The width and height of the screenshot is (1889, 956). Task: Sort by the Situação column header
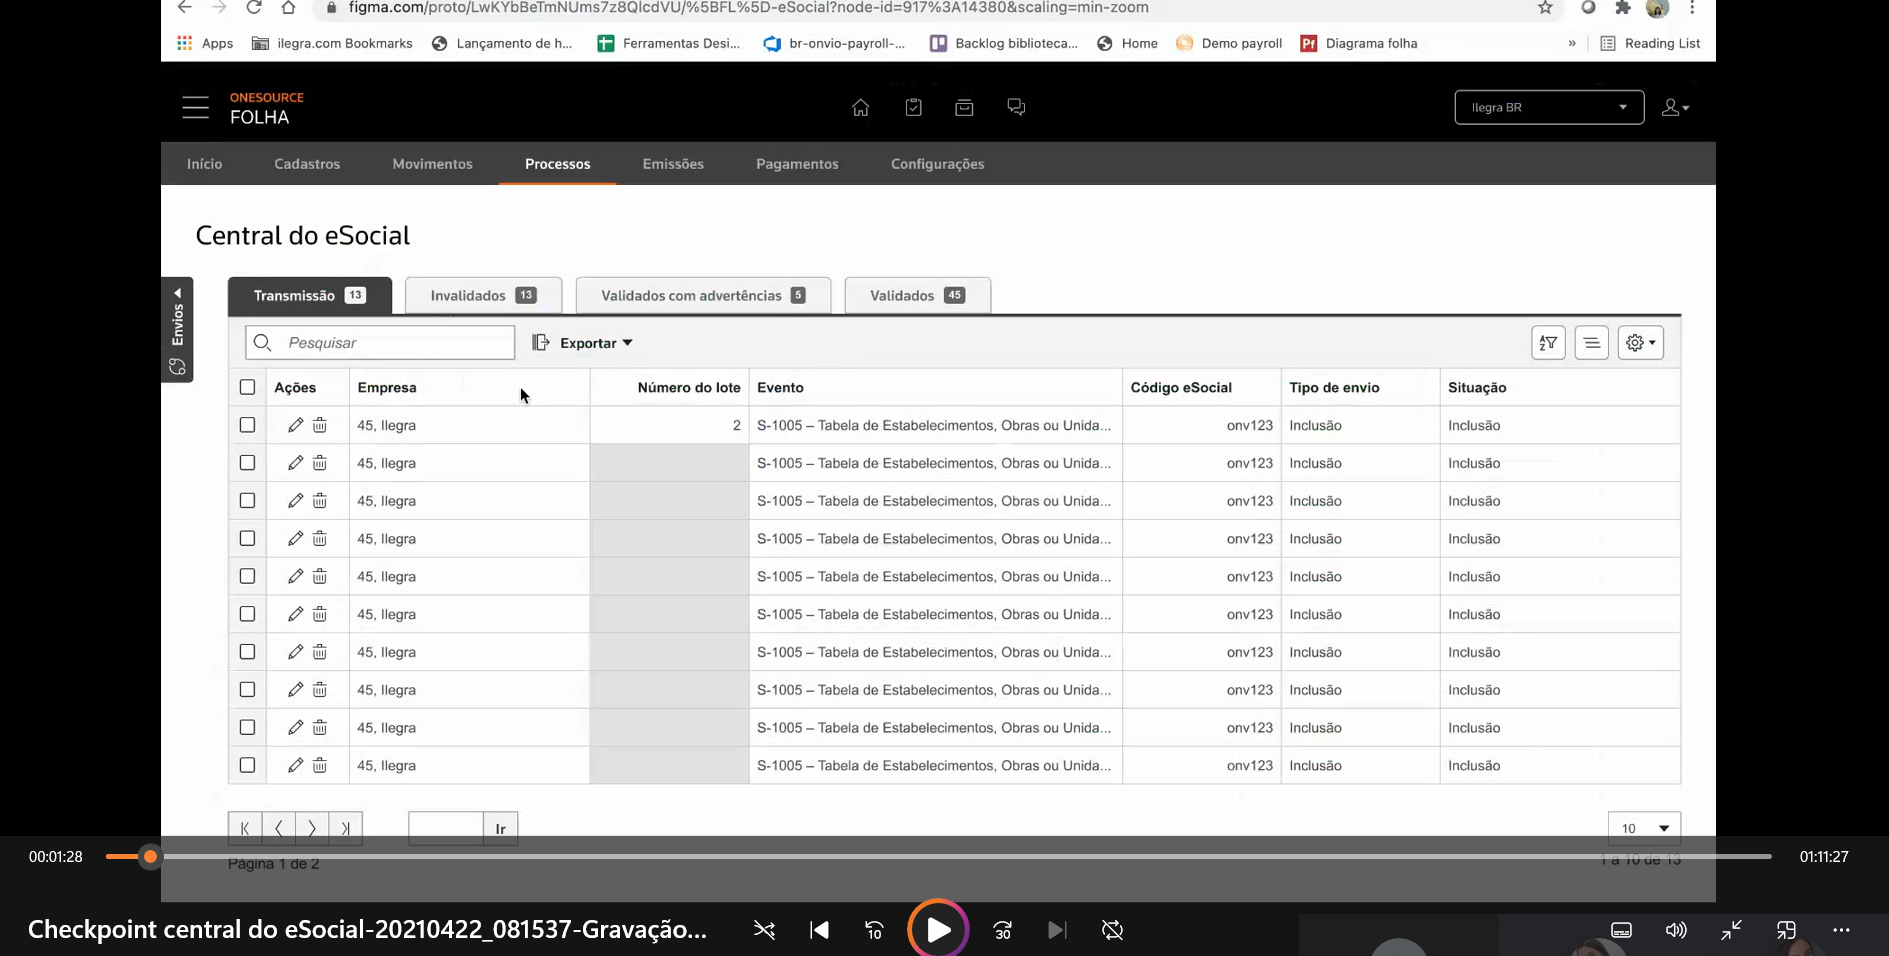[1477, 387]
